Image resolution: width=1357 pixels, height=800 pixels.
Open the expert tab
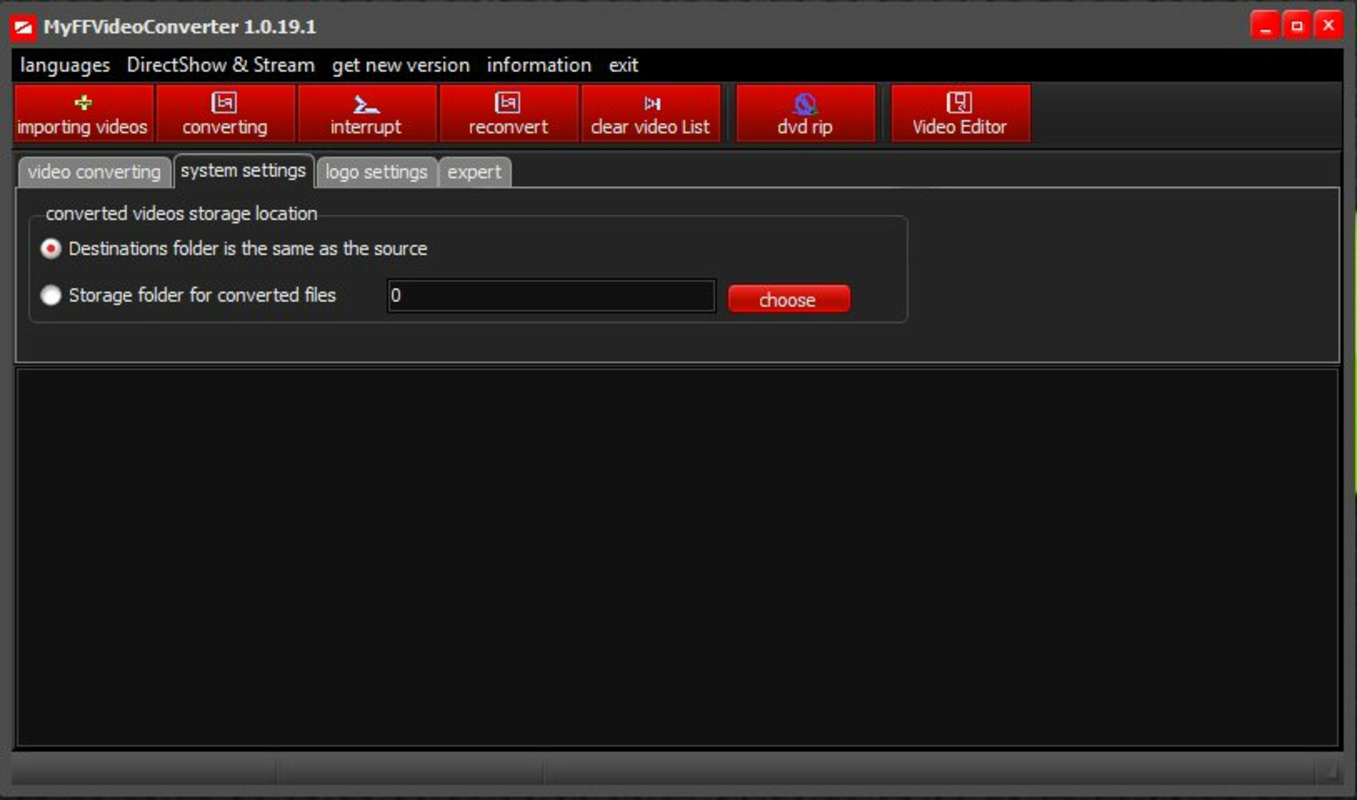(475, 172)
